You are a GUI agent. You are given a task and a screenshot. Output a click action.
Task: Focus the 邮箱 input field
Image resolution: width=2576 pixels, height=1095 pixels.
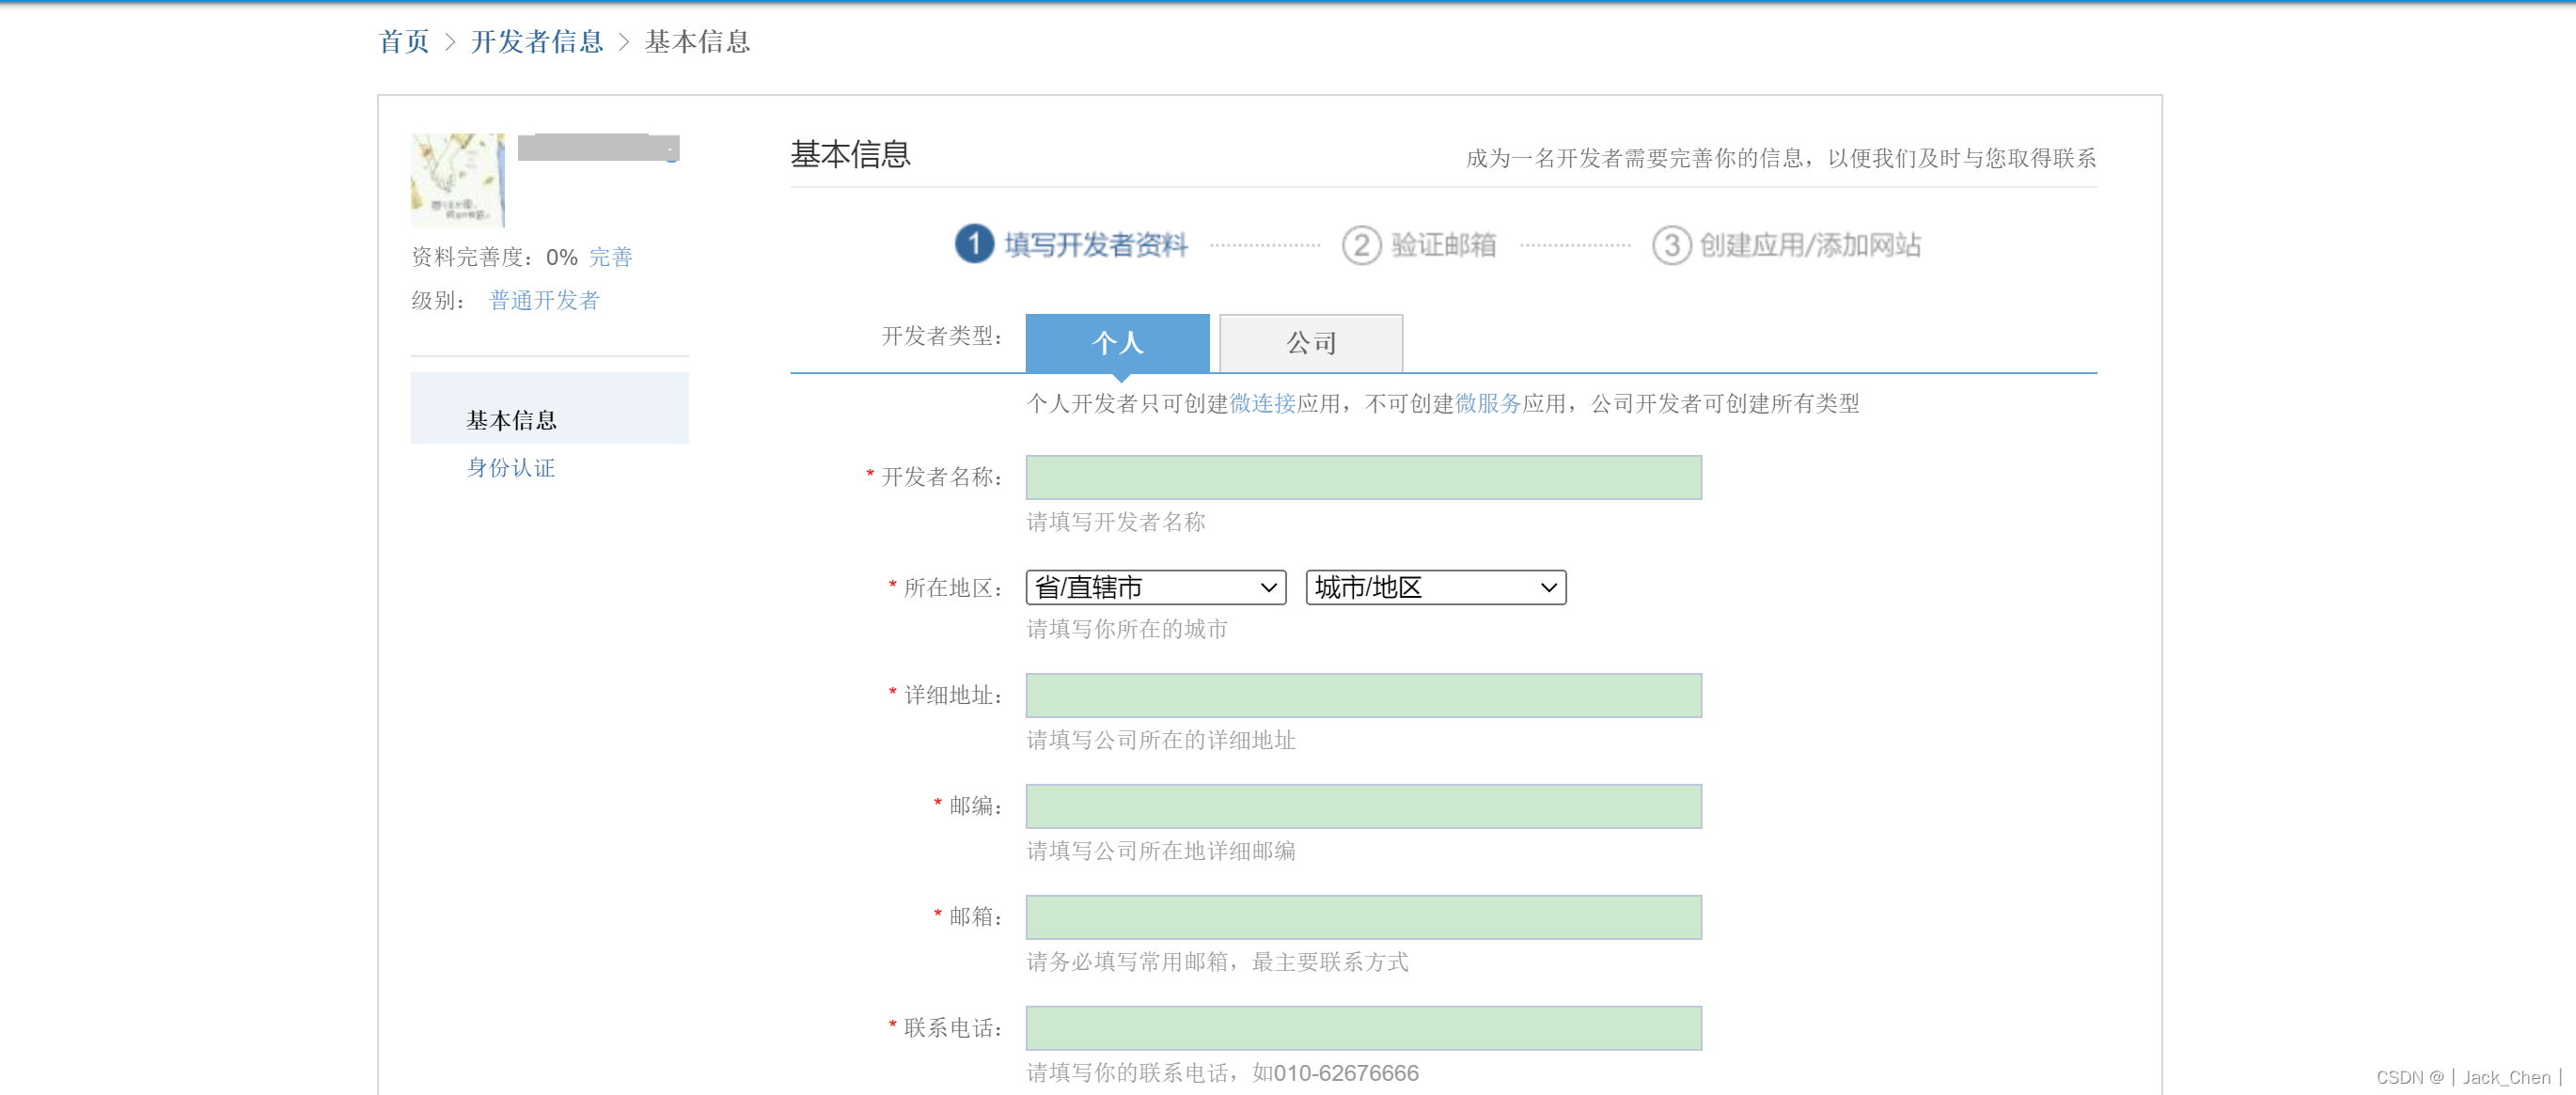tap(1363, 917)
